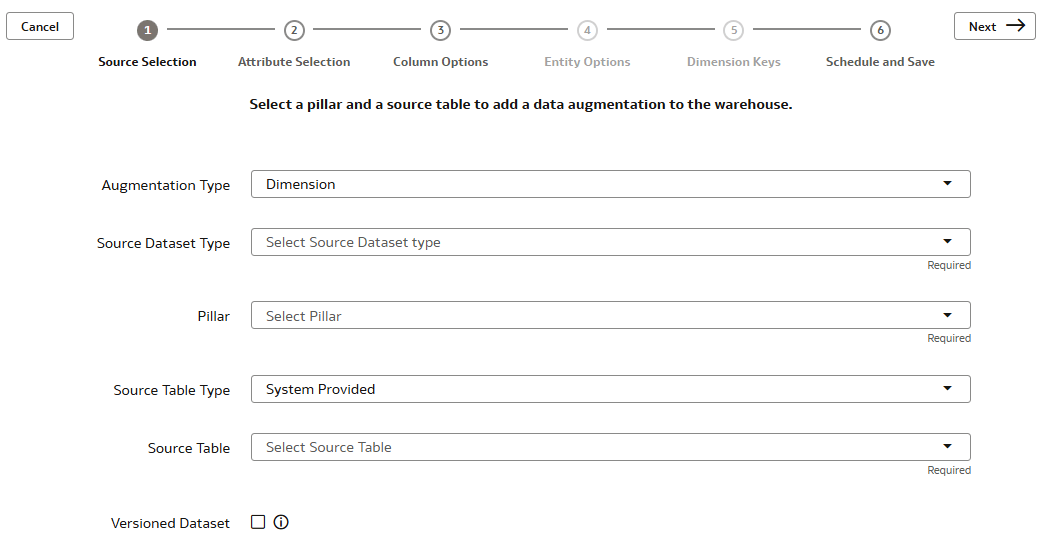This screenshot has height=537, width=1039.
Task: Click step 4 Entity Options circle
Action: (587, 30)
